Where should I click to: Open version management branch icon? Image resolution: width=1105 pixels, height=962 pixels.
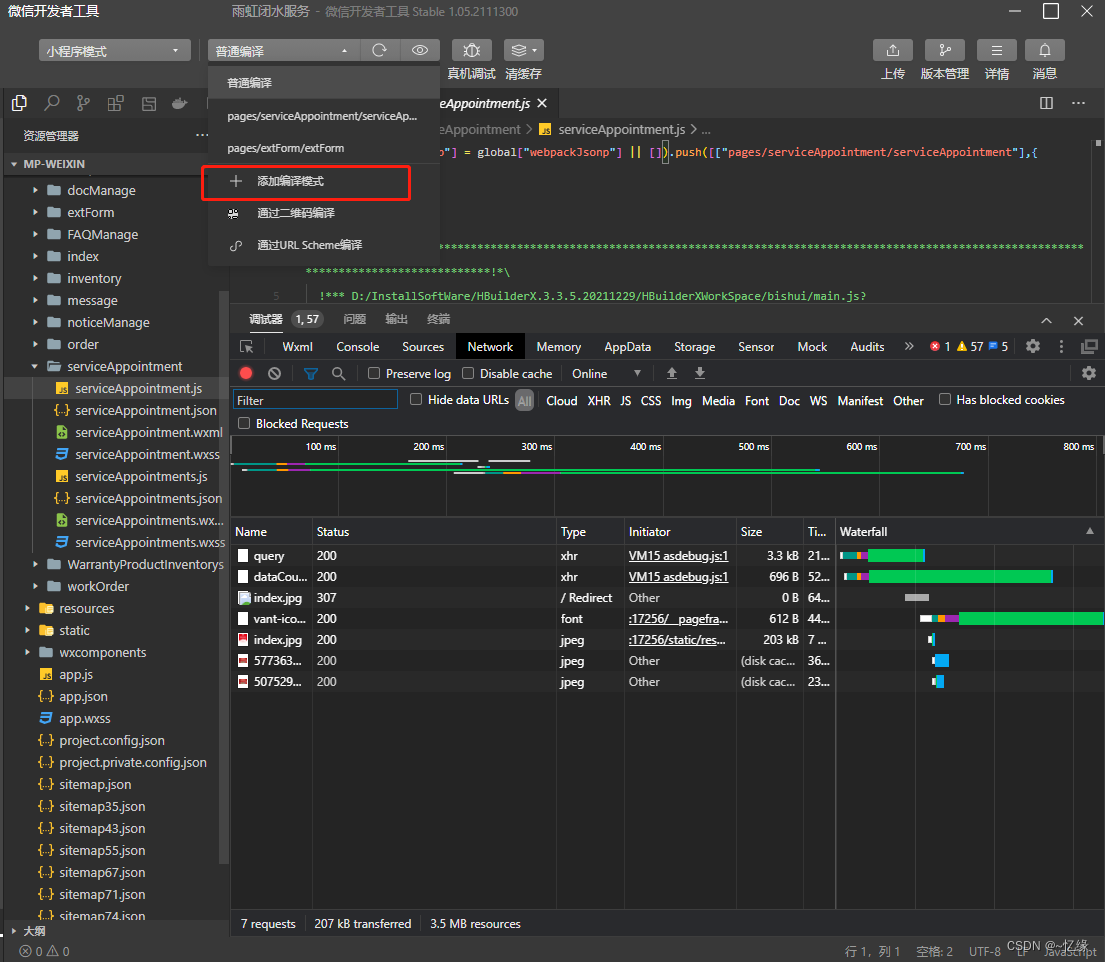(945, 50)
